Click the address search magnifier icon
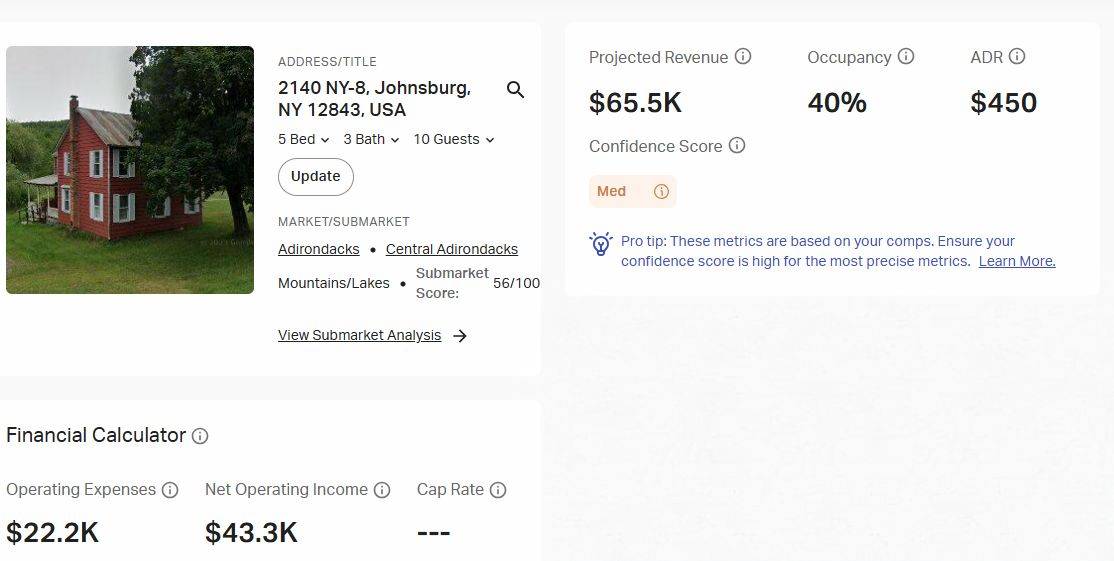 515,90
